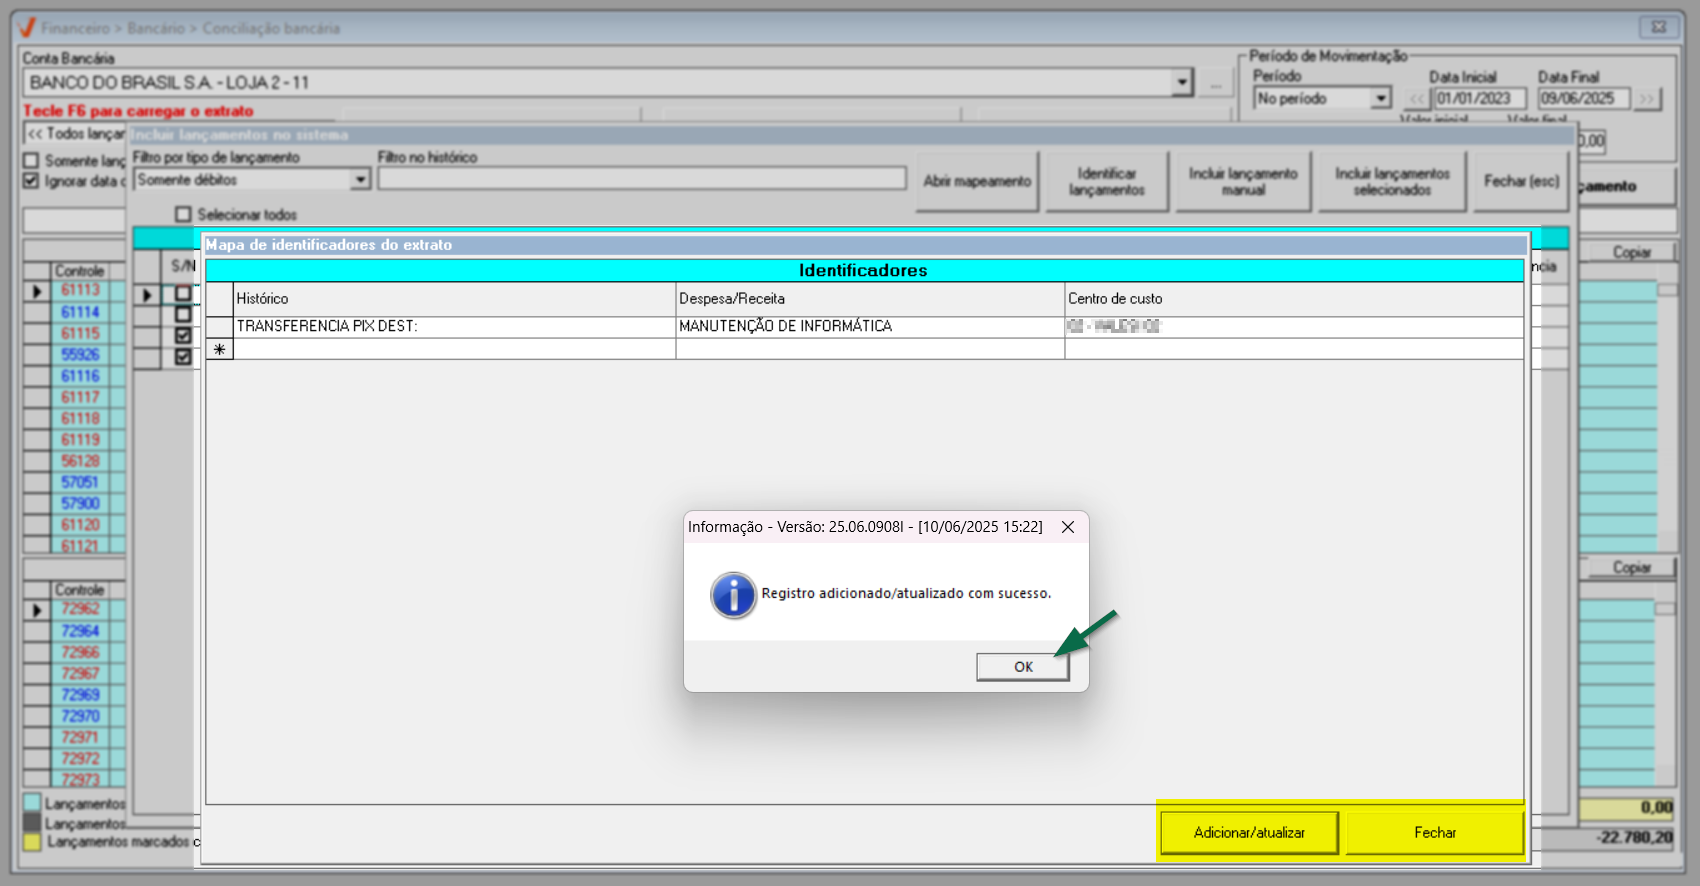This screenshot has height=886, width=1700.
Task: Click the ellipsis button beside Conta Bancária
Action: pyautogui.click(x=1215, y=83)
